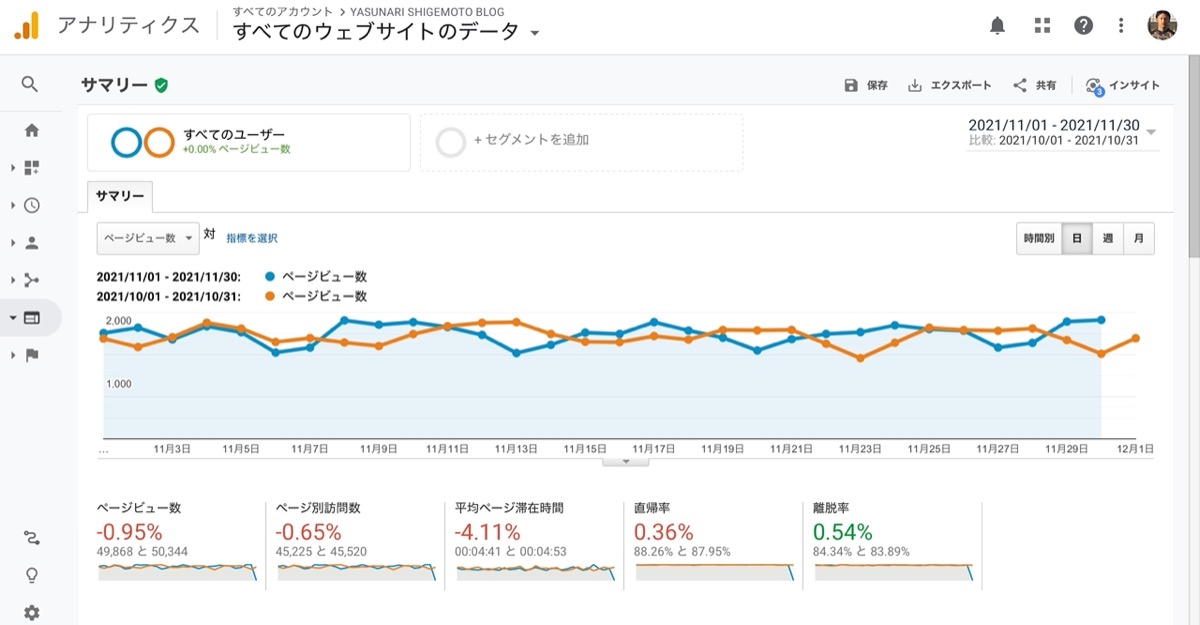The height and width of the screenshot is (625, 1200).
Task: Select the ページビュー数 scorecard showing -0.95%
Action: point(176,545)
